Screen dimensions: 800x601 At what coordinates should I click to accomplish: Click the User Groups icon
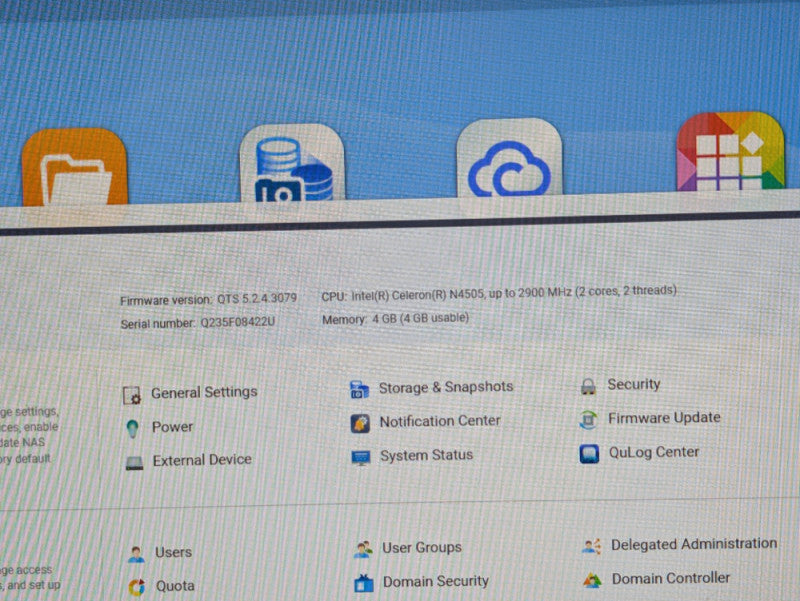pos(363,550)
